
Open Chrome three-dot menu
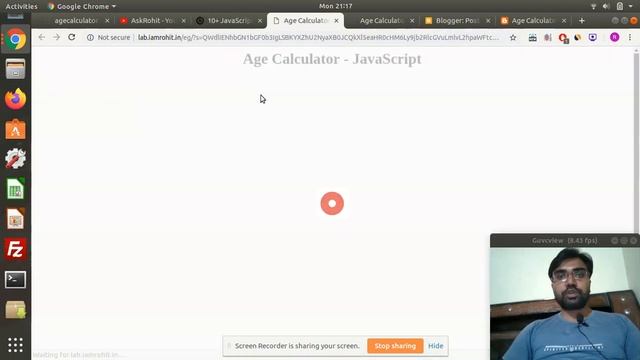[x=630, y=37]
